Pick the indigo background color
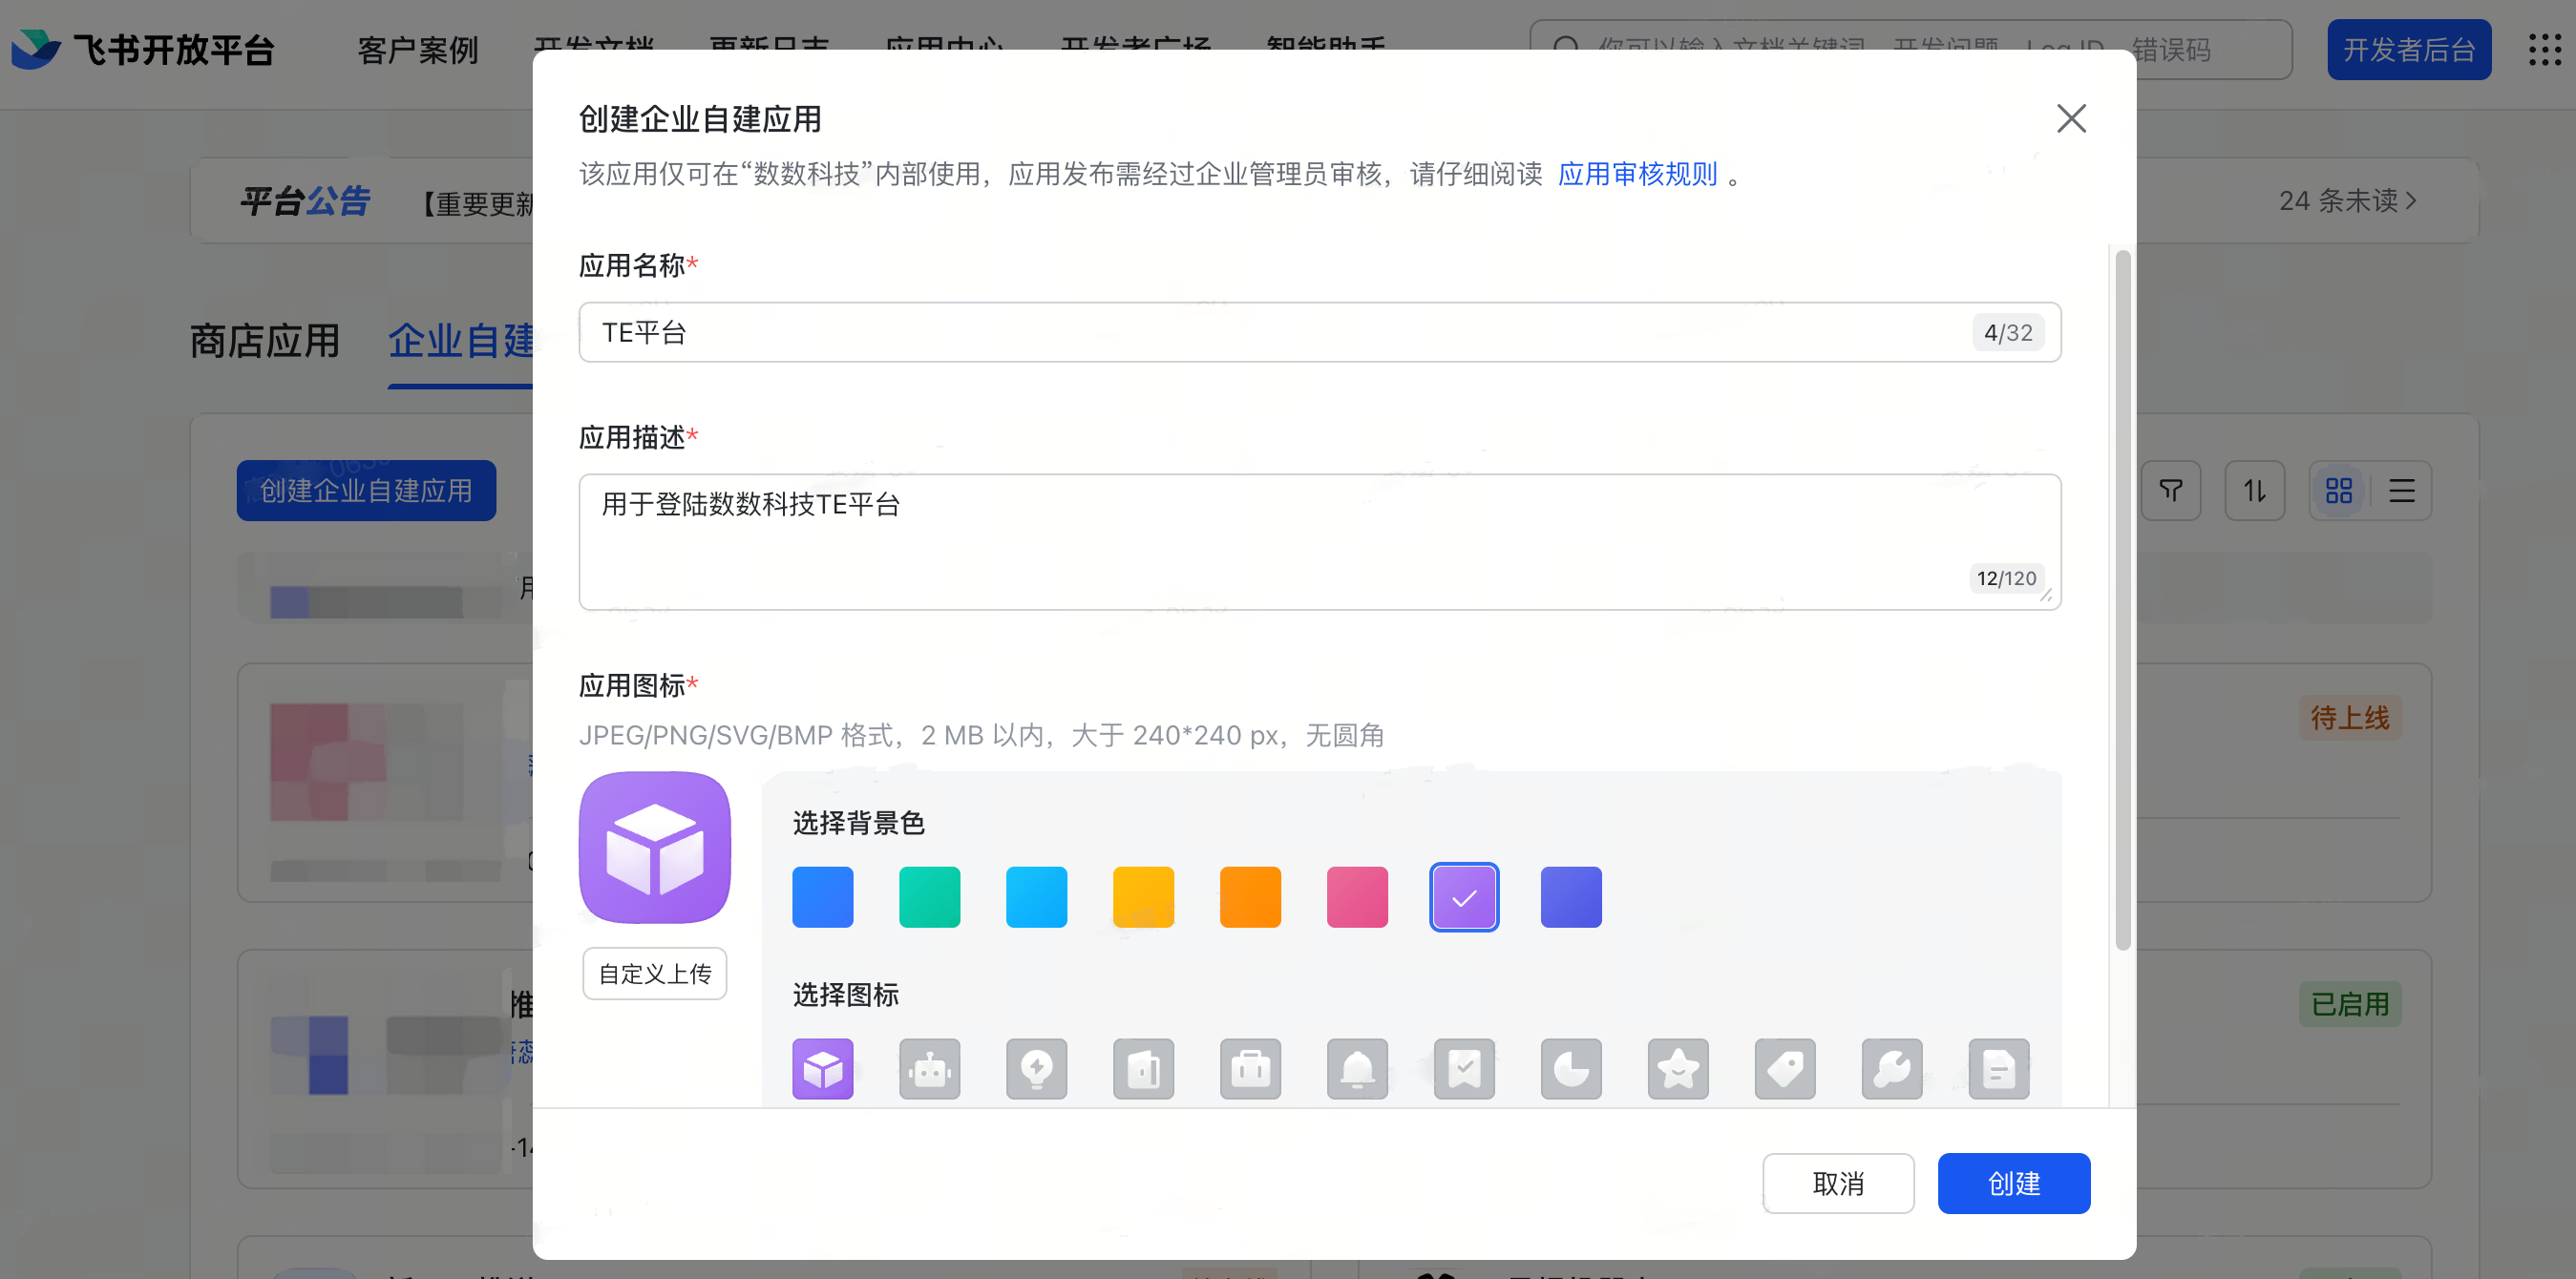The width and height of the screenshot is (2576, 1279). coord(1571,897)
